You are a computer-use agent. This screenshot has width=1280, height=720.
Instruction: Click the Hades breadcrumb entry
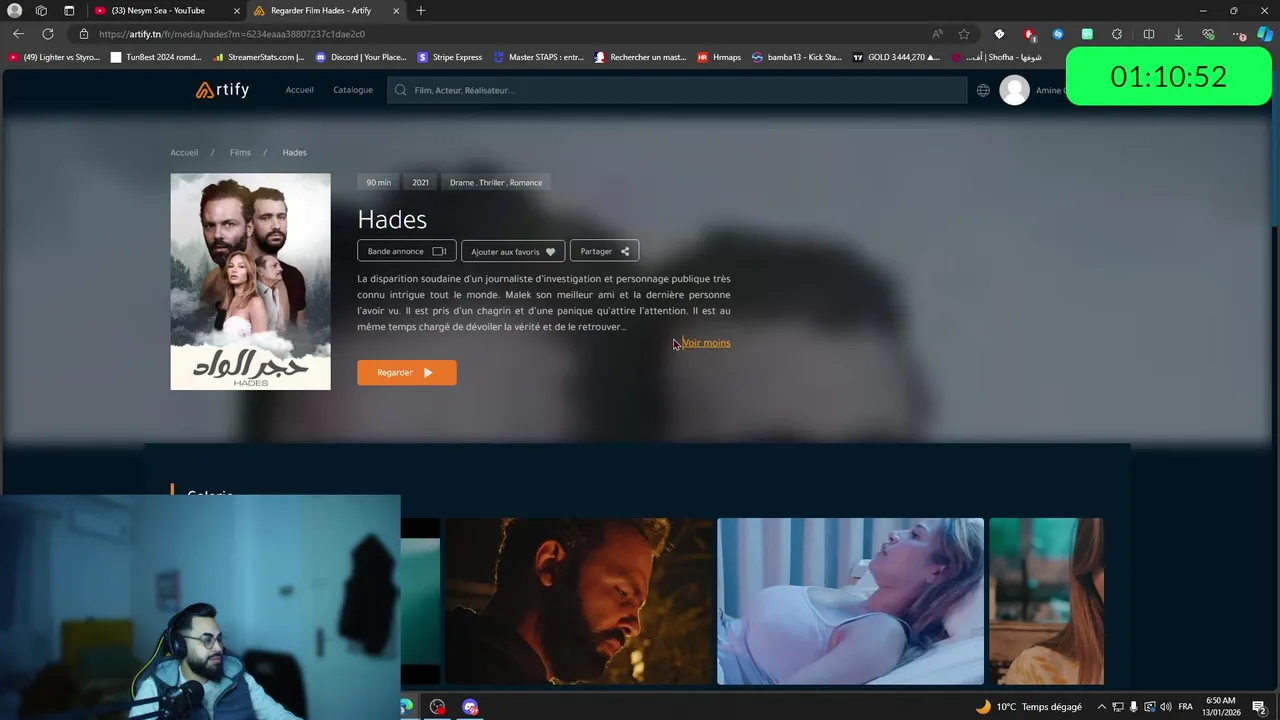pos(294,152)
